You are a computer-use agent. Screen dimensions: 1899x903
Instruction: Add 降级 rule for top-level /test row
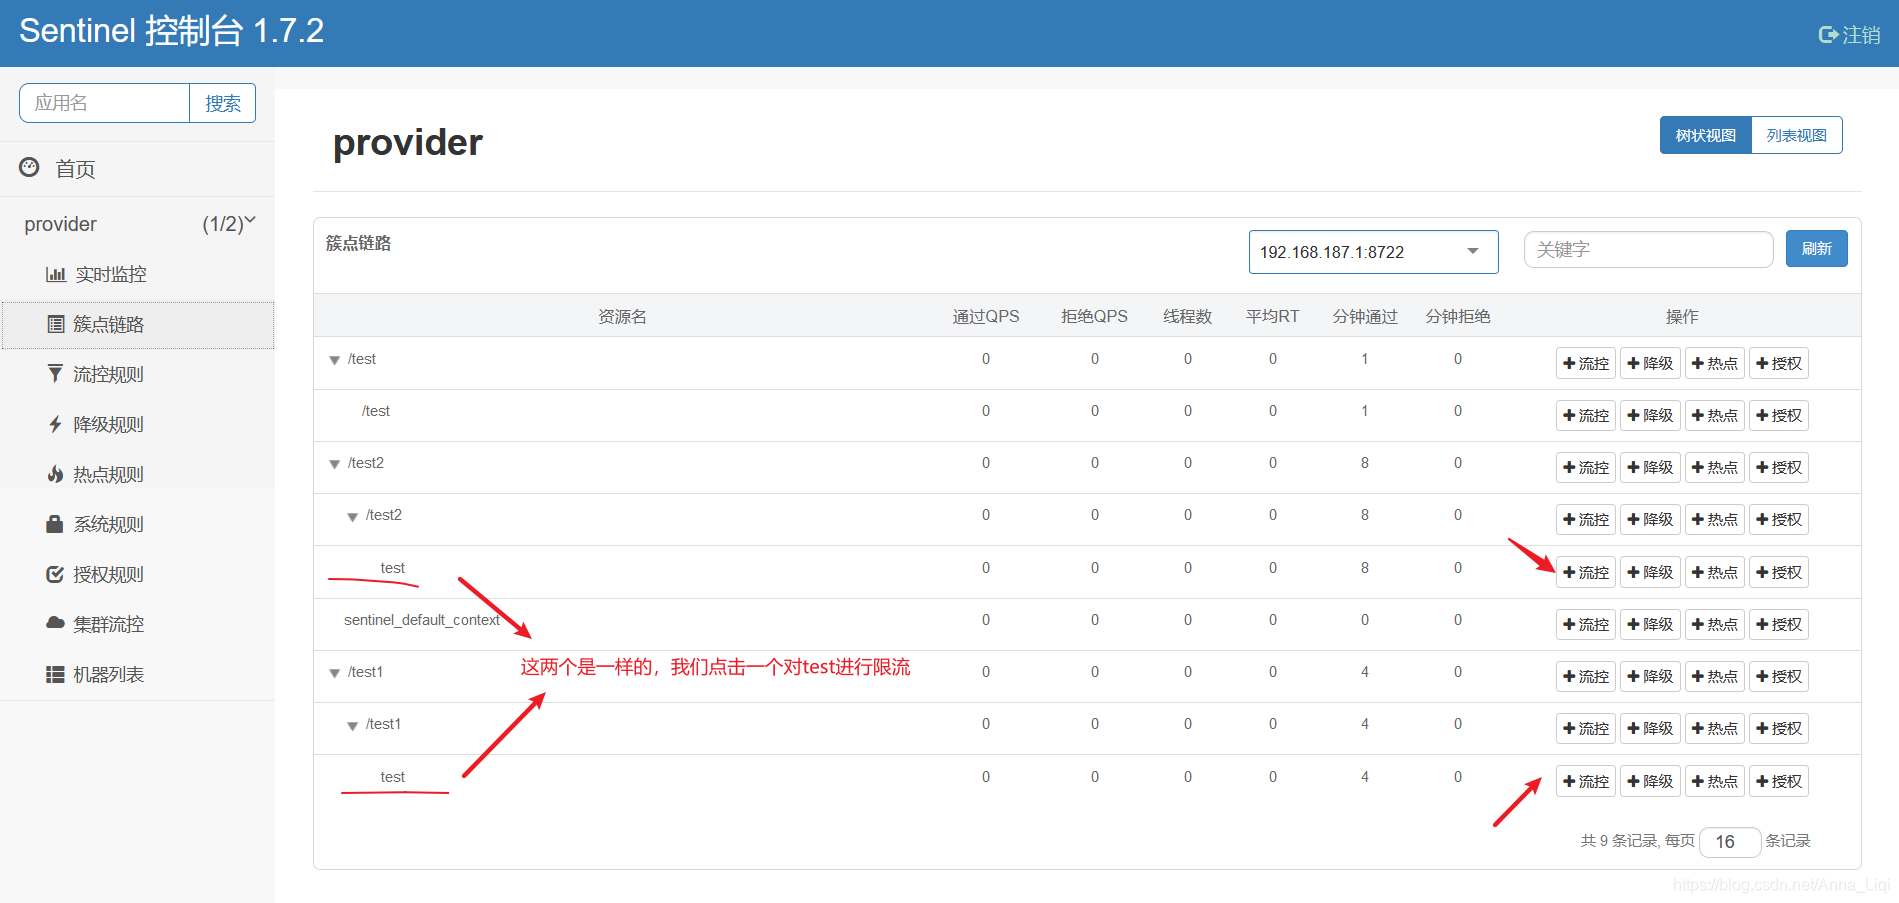coord(1650,363)
